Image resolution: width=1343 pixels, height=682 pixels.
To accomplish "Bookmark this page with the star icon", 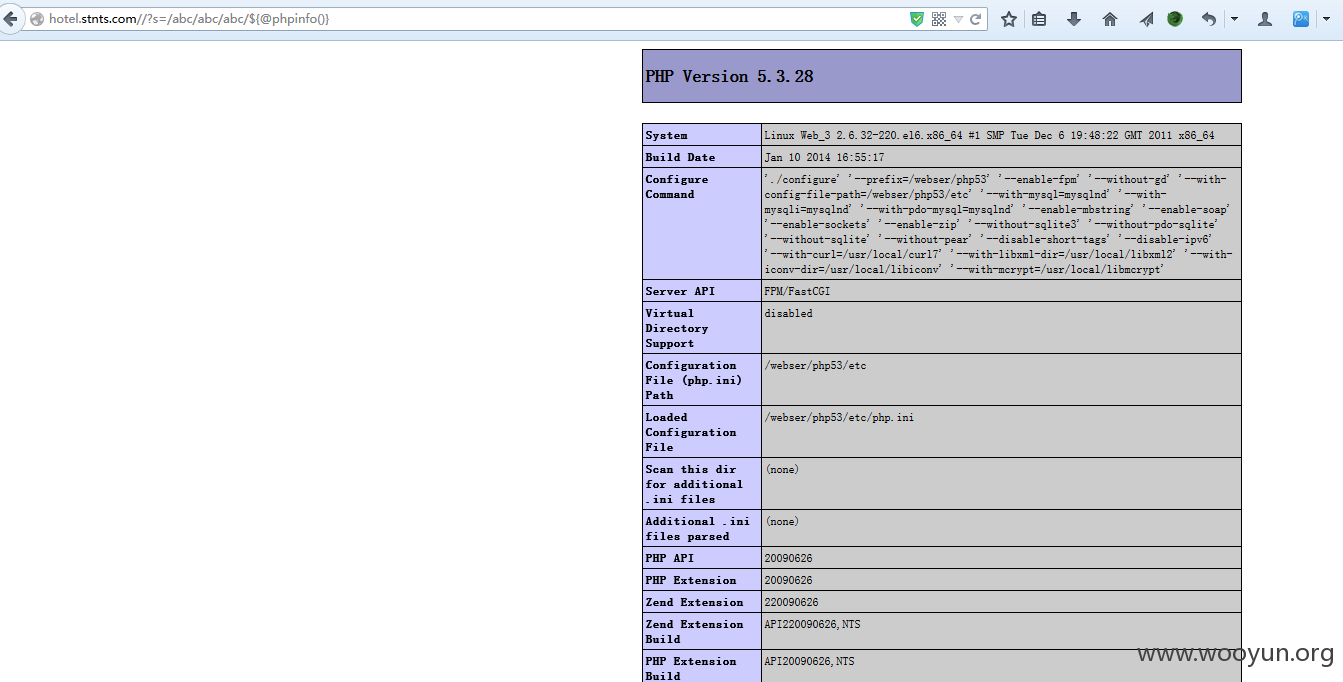I will click(x=1009, y=19).
